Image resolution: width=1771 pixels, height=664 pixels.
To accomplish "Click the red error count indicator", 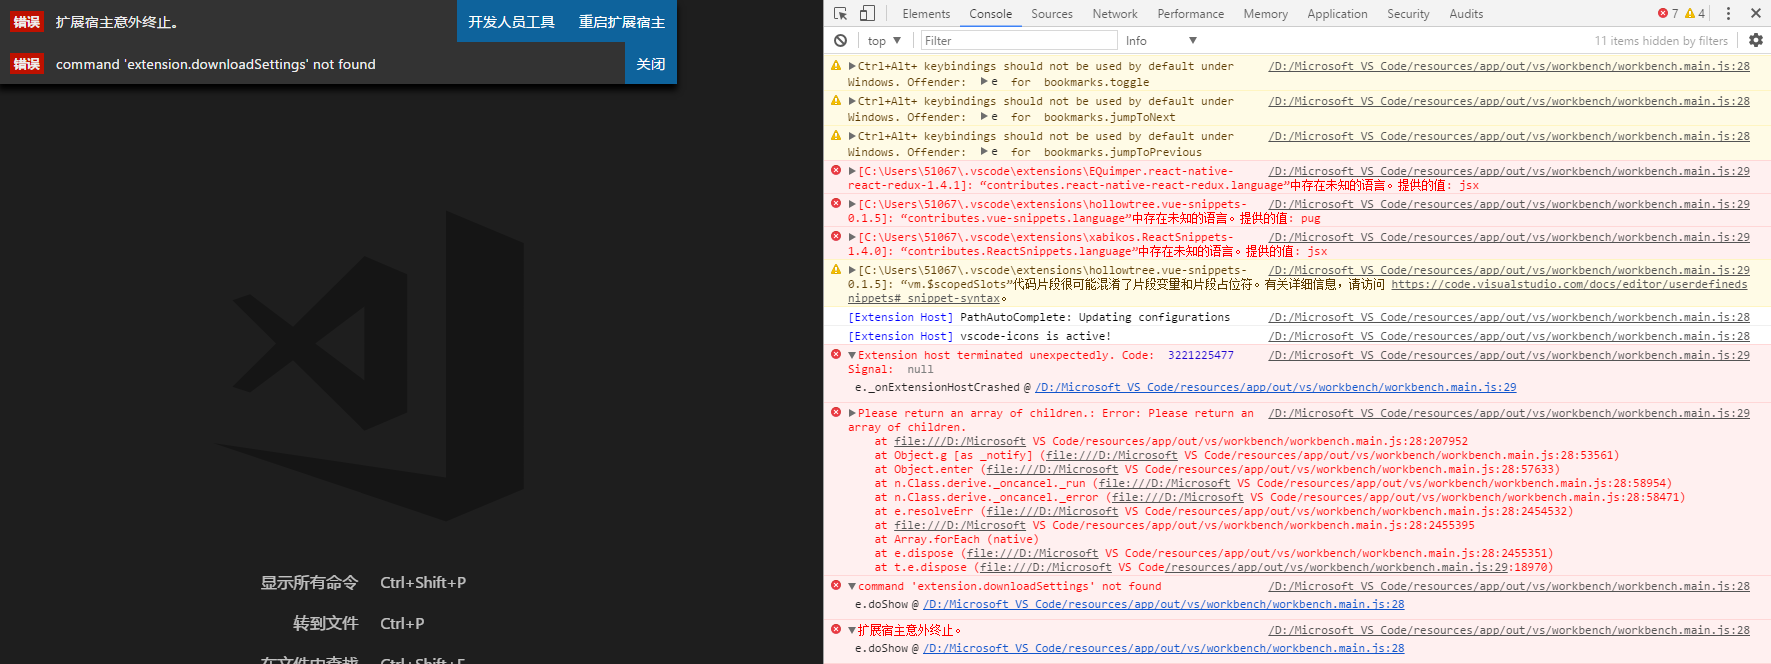I will [x=1668, y=13].
